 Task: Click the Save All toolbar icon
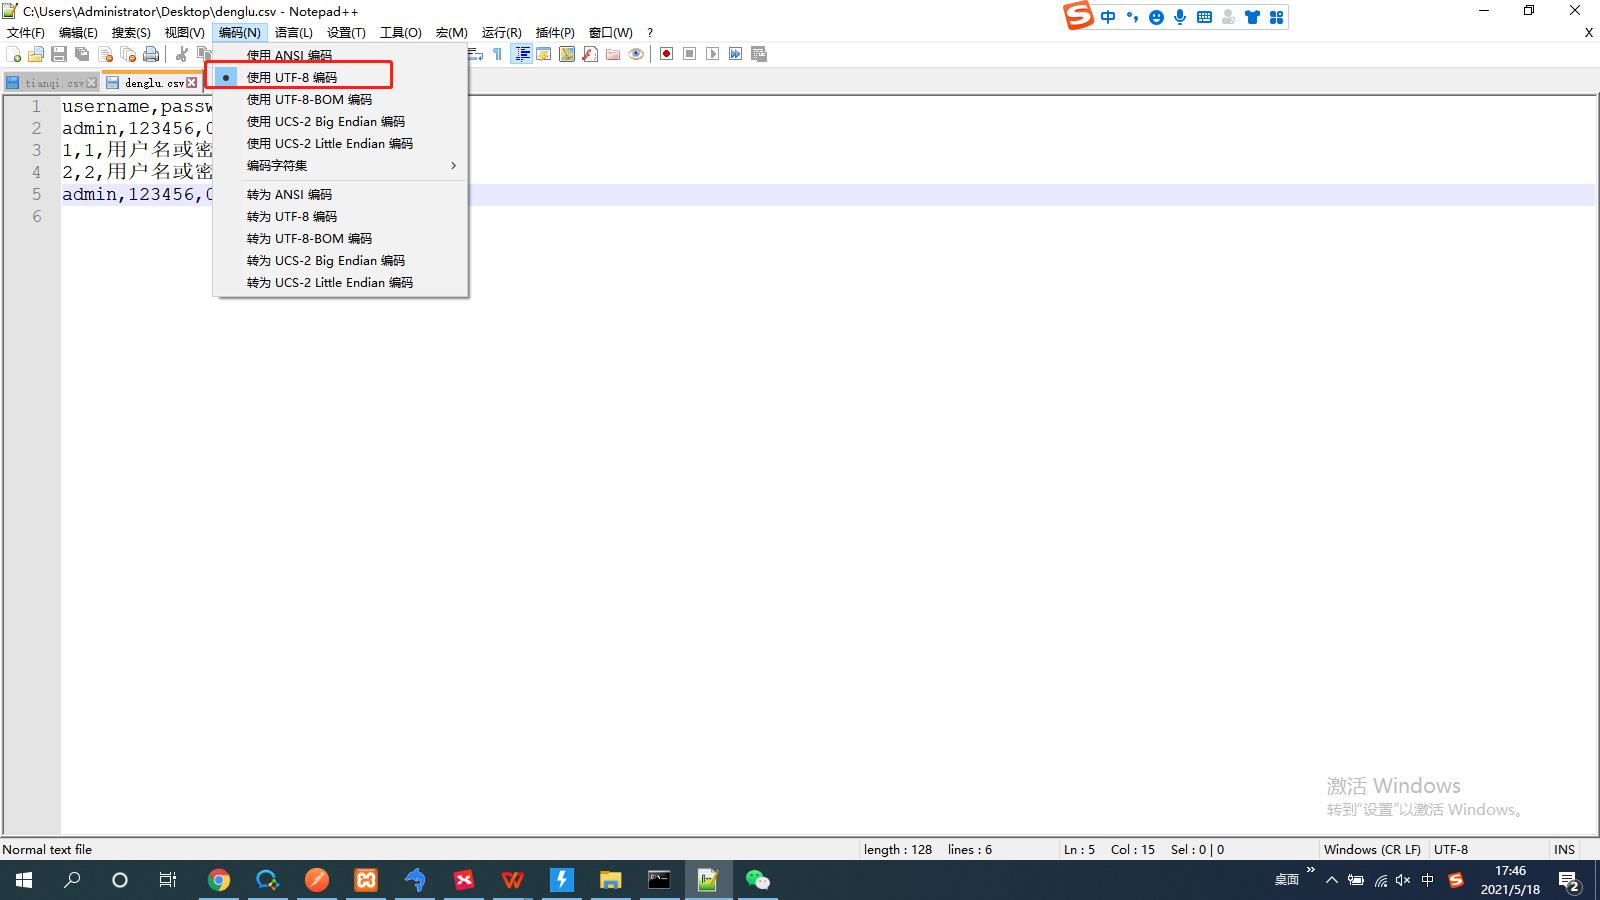click(82, 54)
